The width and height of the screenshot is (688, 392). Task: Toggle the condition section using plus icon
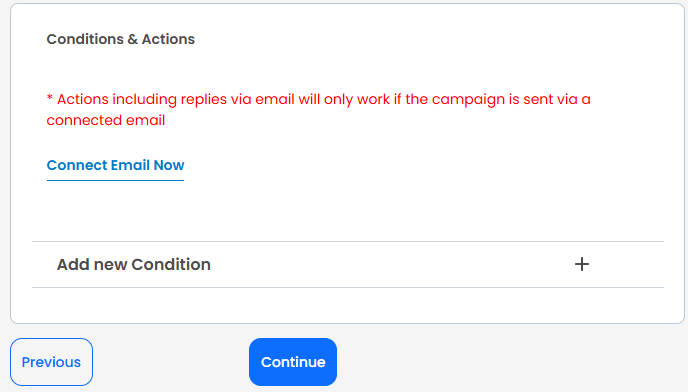582,264
